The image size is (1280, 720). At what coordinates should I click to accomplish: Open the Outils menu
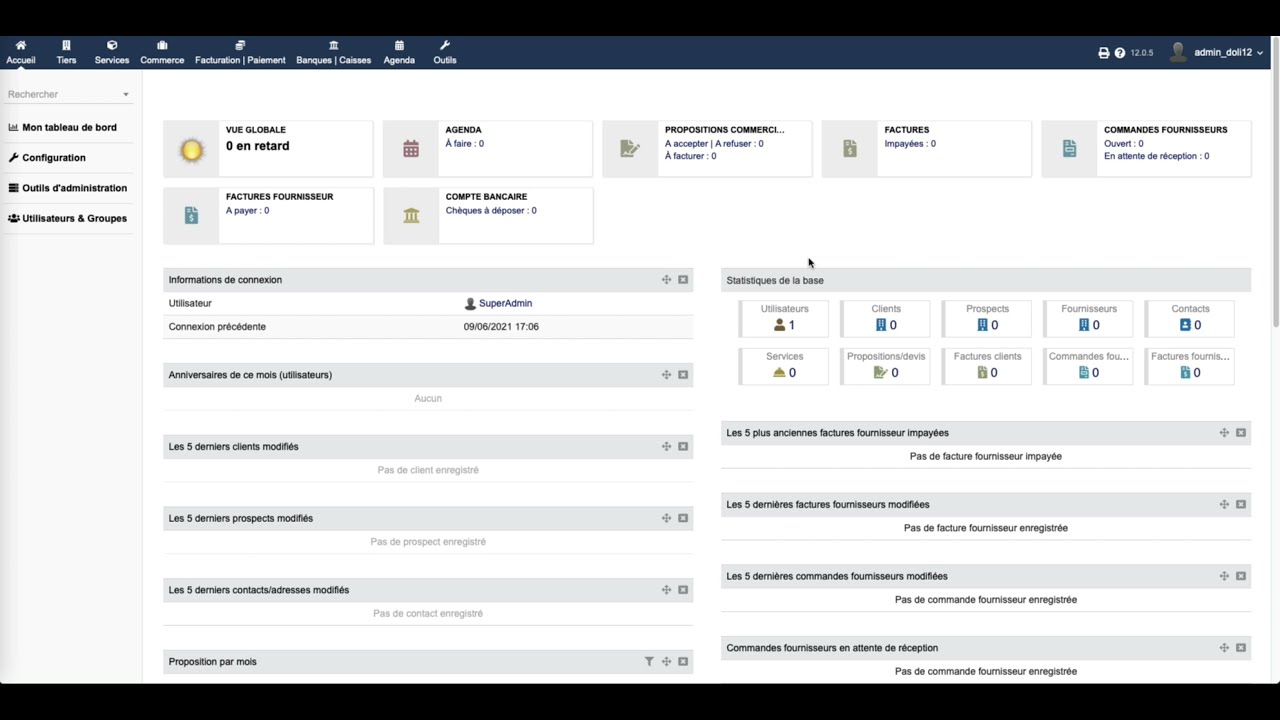click(445, 53)
